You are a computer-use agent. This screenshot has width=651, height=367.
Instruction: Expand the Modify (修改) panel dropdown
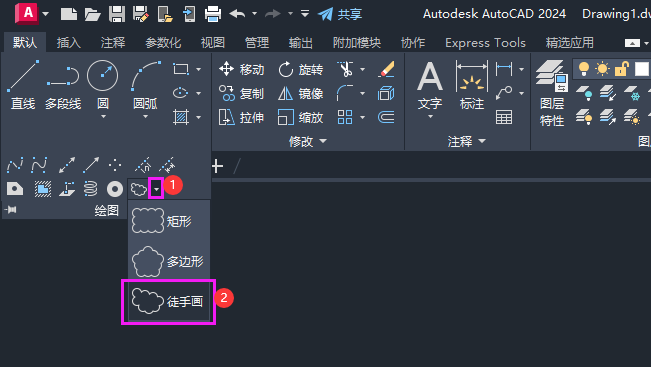click(x=308, y=142)
